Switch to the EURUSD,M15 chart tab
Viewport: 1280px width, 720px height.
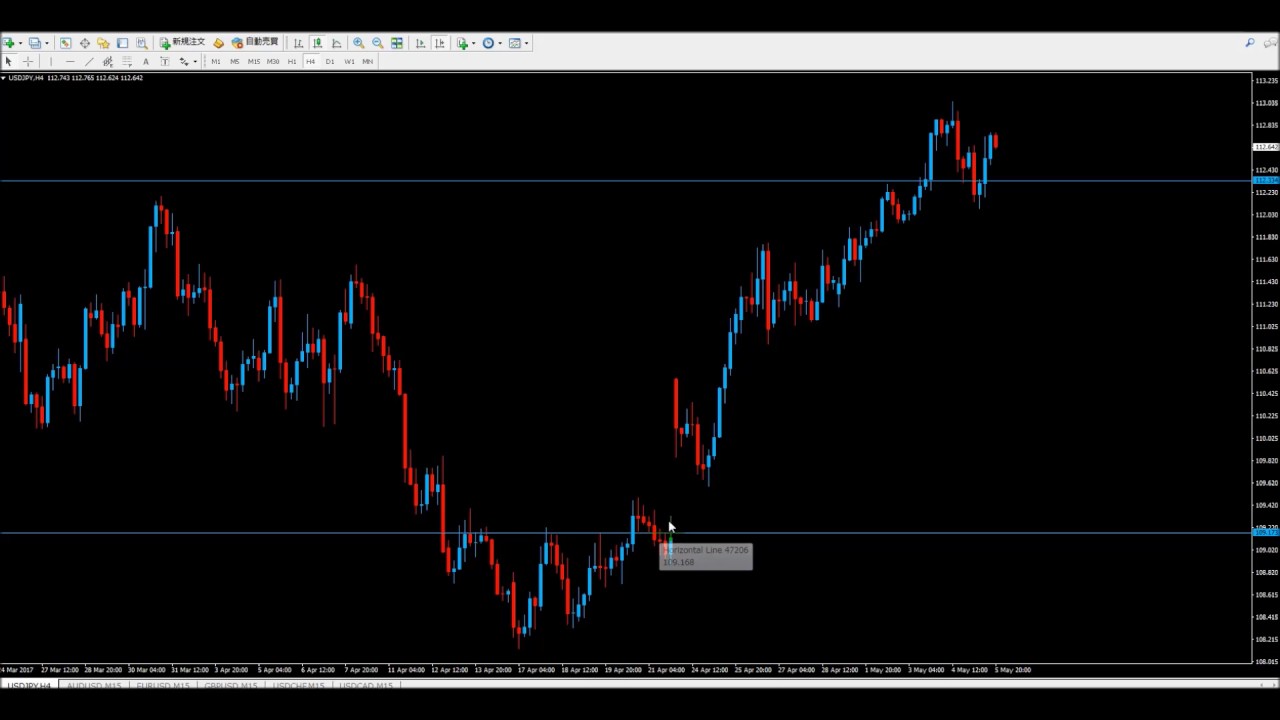coord(163,686)
